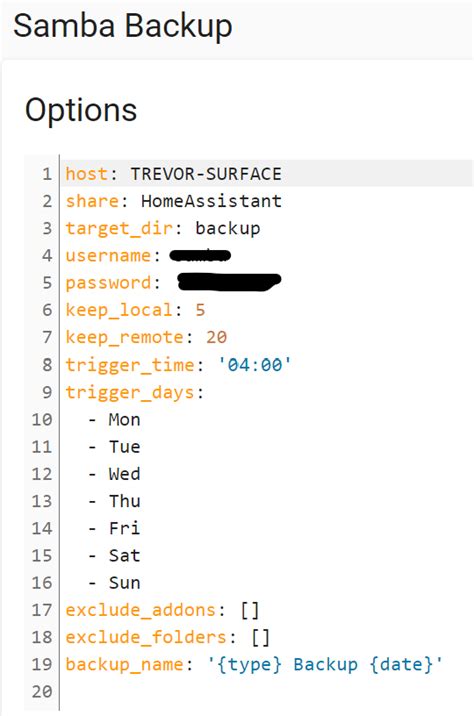
Task: Click line number 20 in gutter
Action: click(42, 692)
